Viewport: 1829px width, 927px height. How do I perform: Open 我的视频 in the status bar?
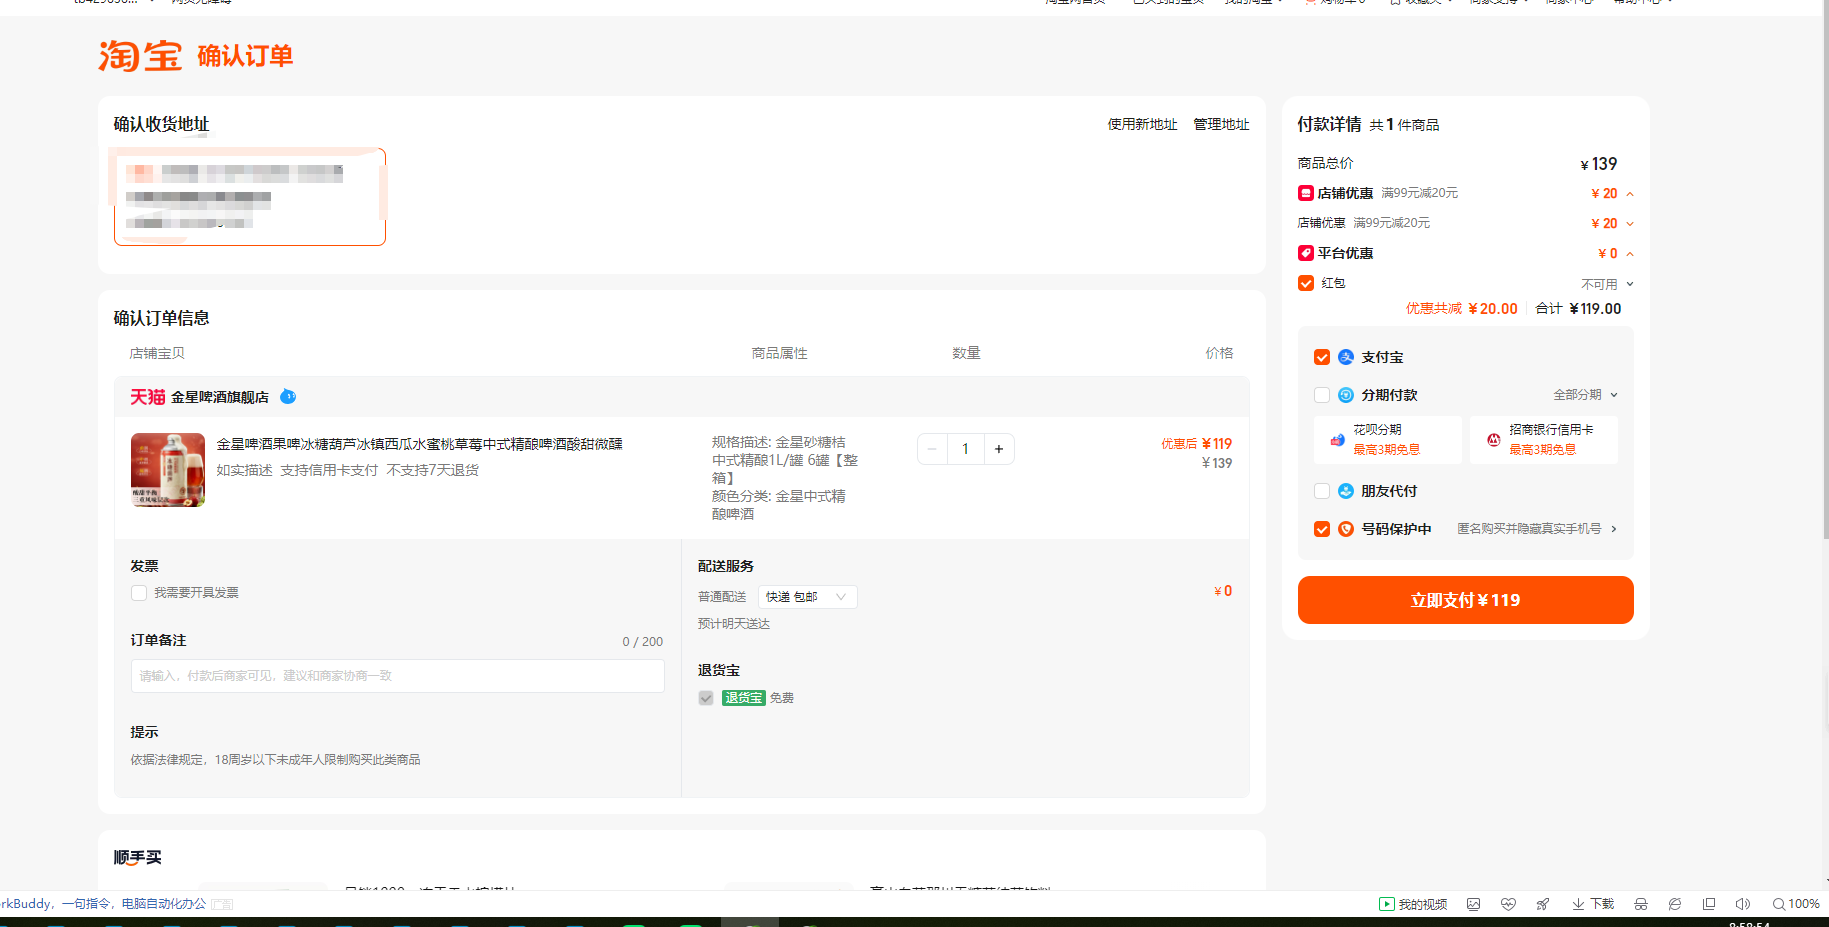coord(1413,904)
